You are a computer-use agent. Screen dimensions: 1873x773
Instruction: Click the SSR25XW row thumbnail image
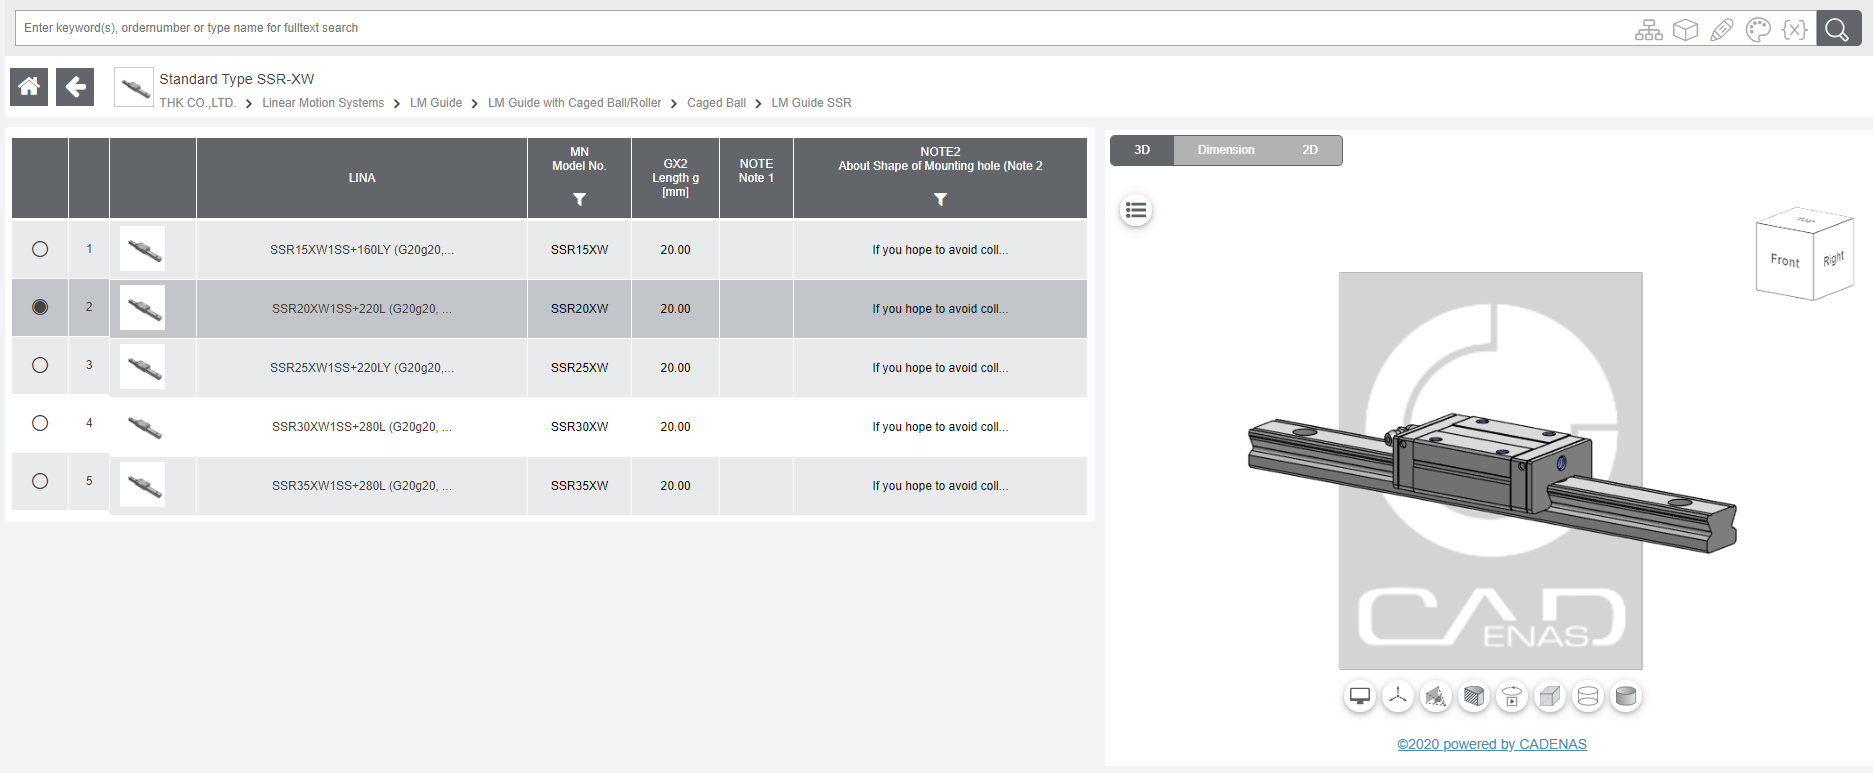(x=143, y=367)
